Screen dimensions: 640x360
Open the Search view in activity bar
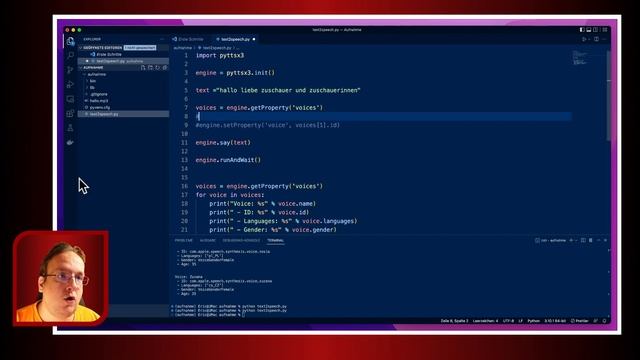coord(70,55)
